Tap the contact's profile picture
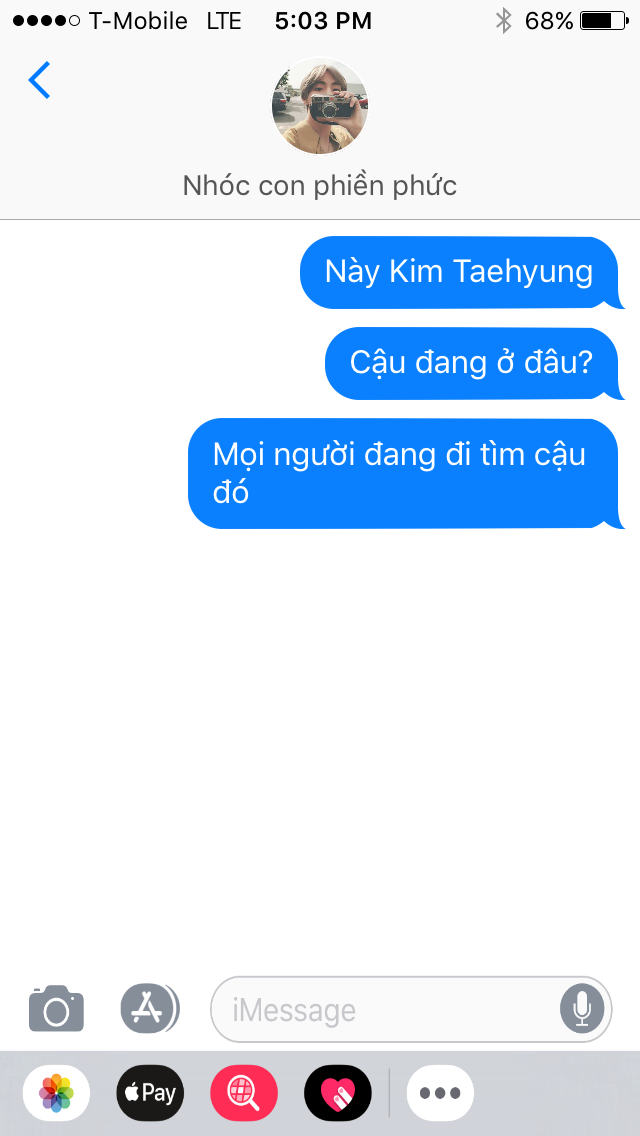The width and height of the screenshot is (640, 1136). coord(320,106)
